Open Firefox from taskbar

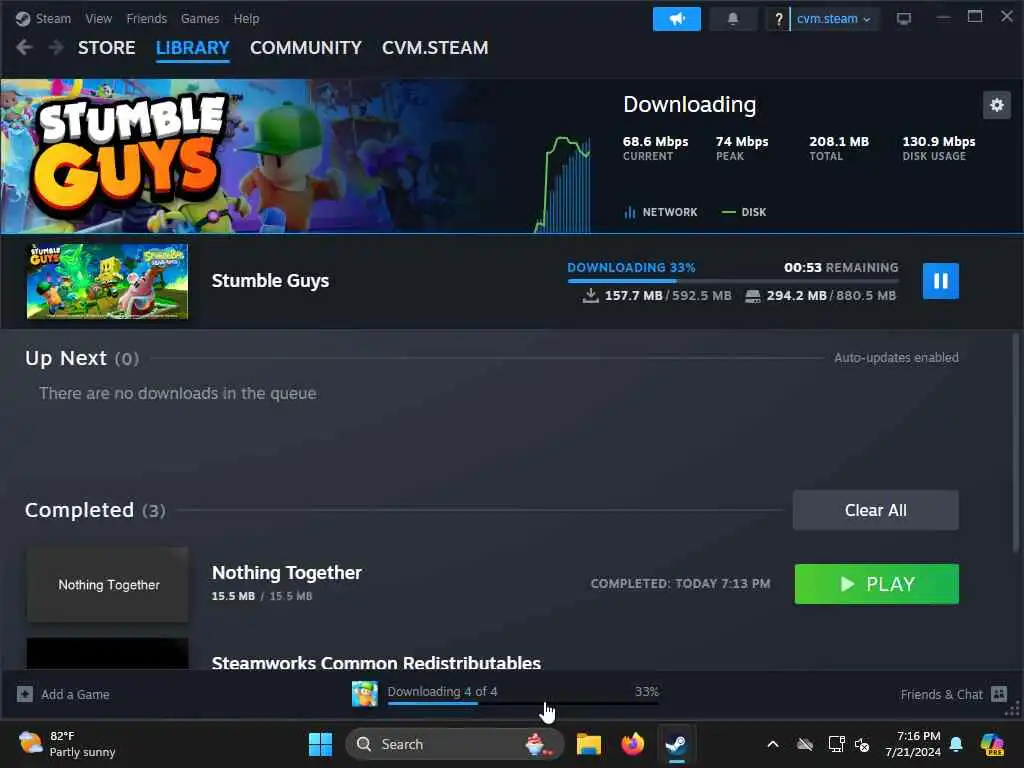632,744
